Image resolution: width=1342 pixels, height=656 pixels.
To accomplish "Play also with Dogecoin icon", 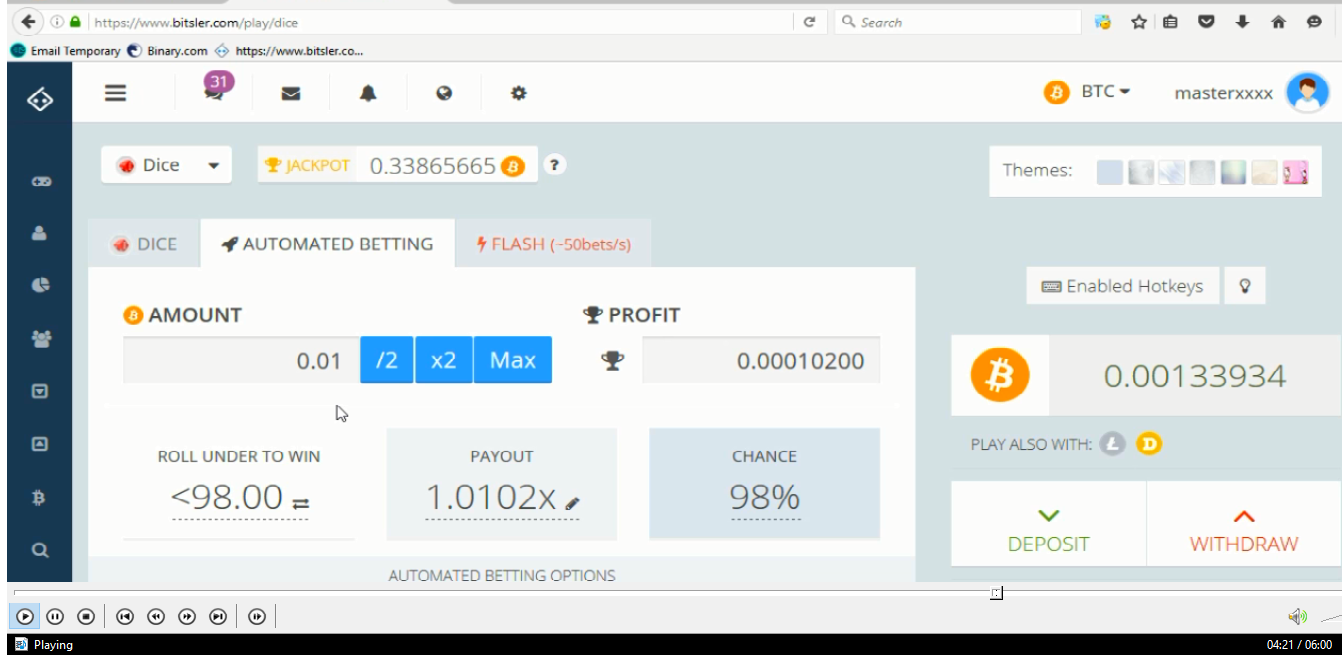I will (1149, 444).
